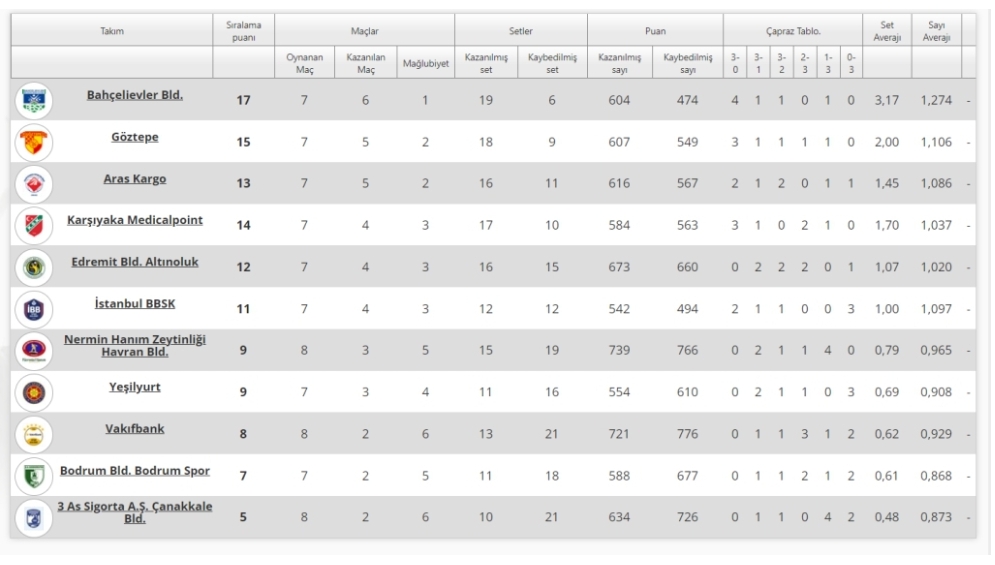Click the 3 As Sigorta Çanakkale logo
Viewport: 995px width, 565px height.
tap(34, 517)
